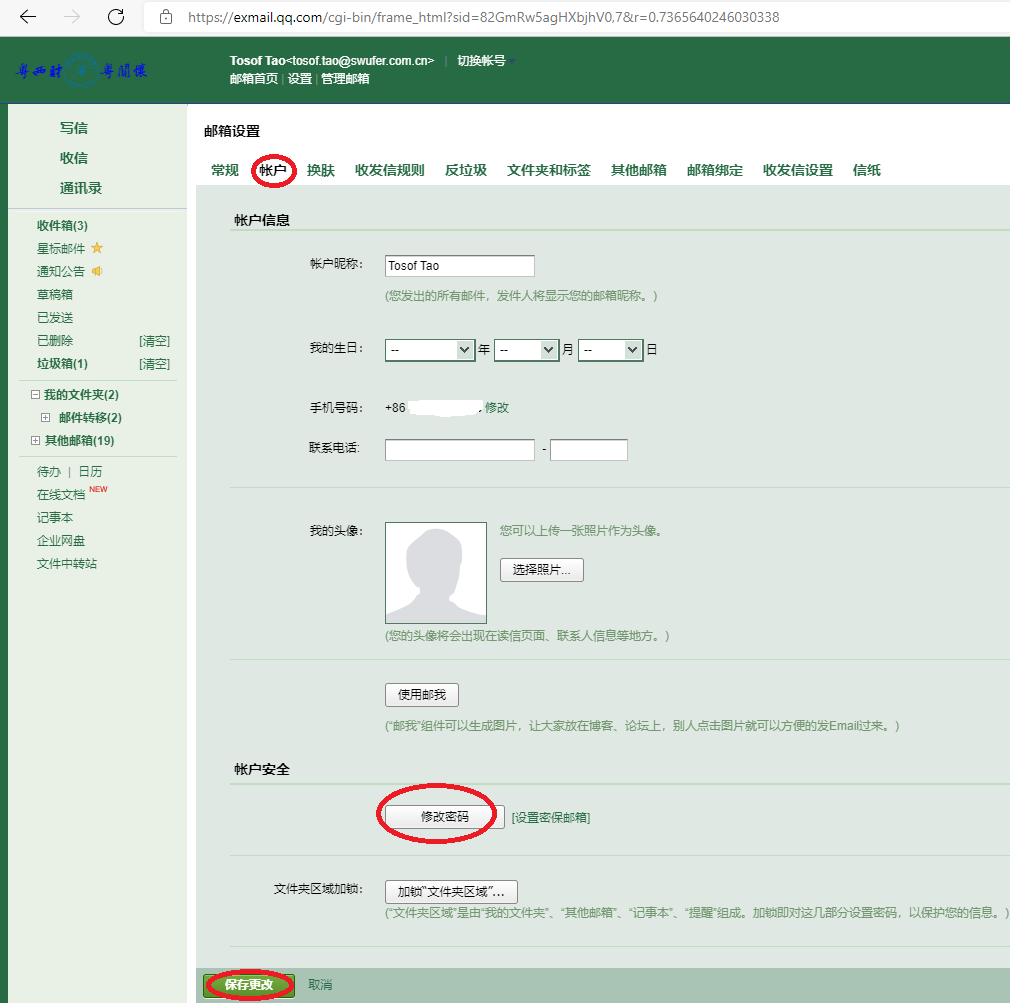Click the 邮件转移(2) folder label
The height and width of the screenshot is (1003, 1010).
[90, 417]
